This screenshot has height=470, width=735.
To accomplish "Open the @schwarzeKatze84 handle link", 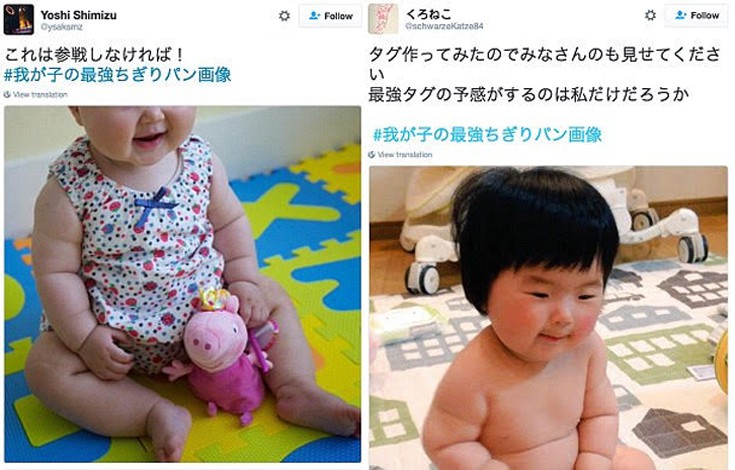I will pyautogui.click(x=444, y=27).
